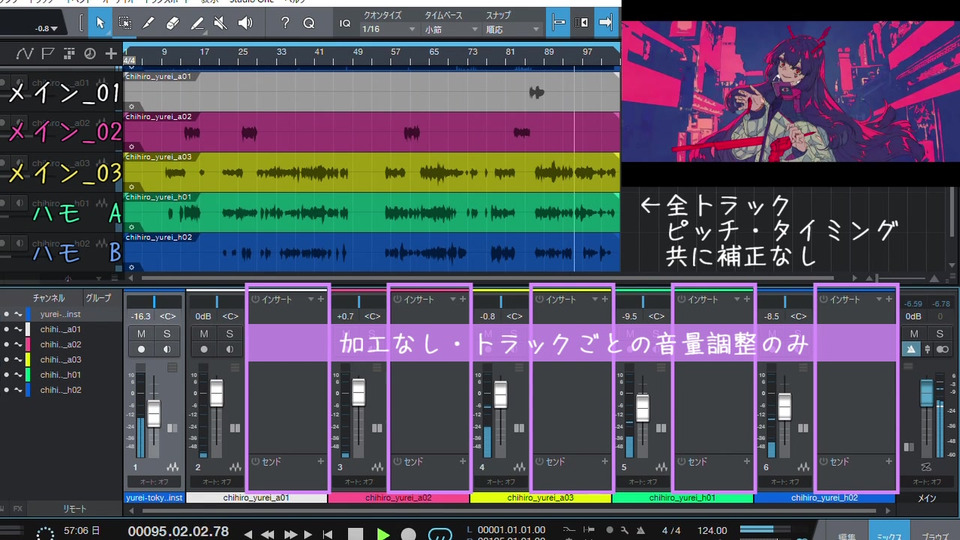
Task: Click the return to zero transport button
Action: (328, 534)
